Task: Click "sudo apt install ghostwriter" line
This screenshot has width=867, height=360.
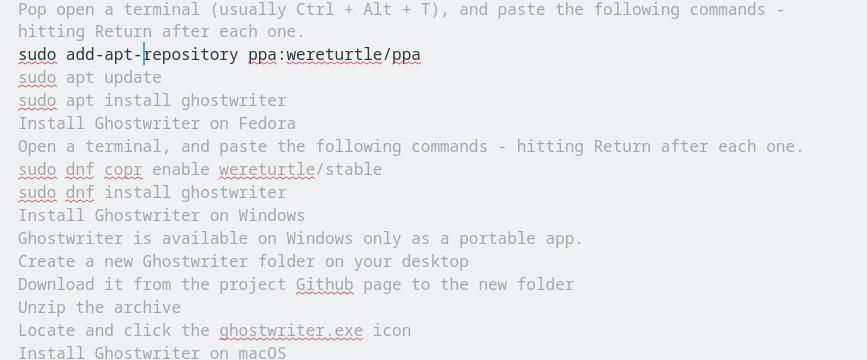Action: (152, 101)
